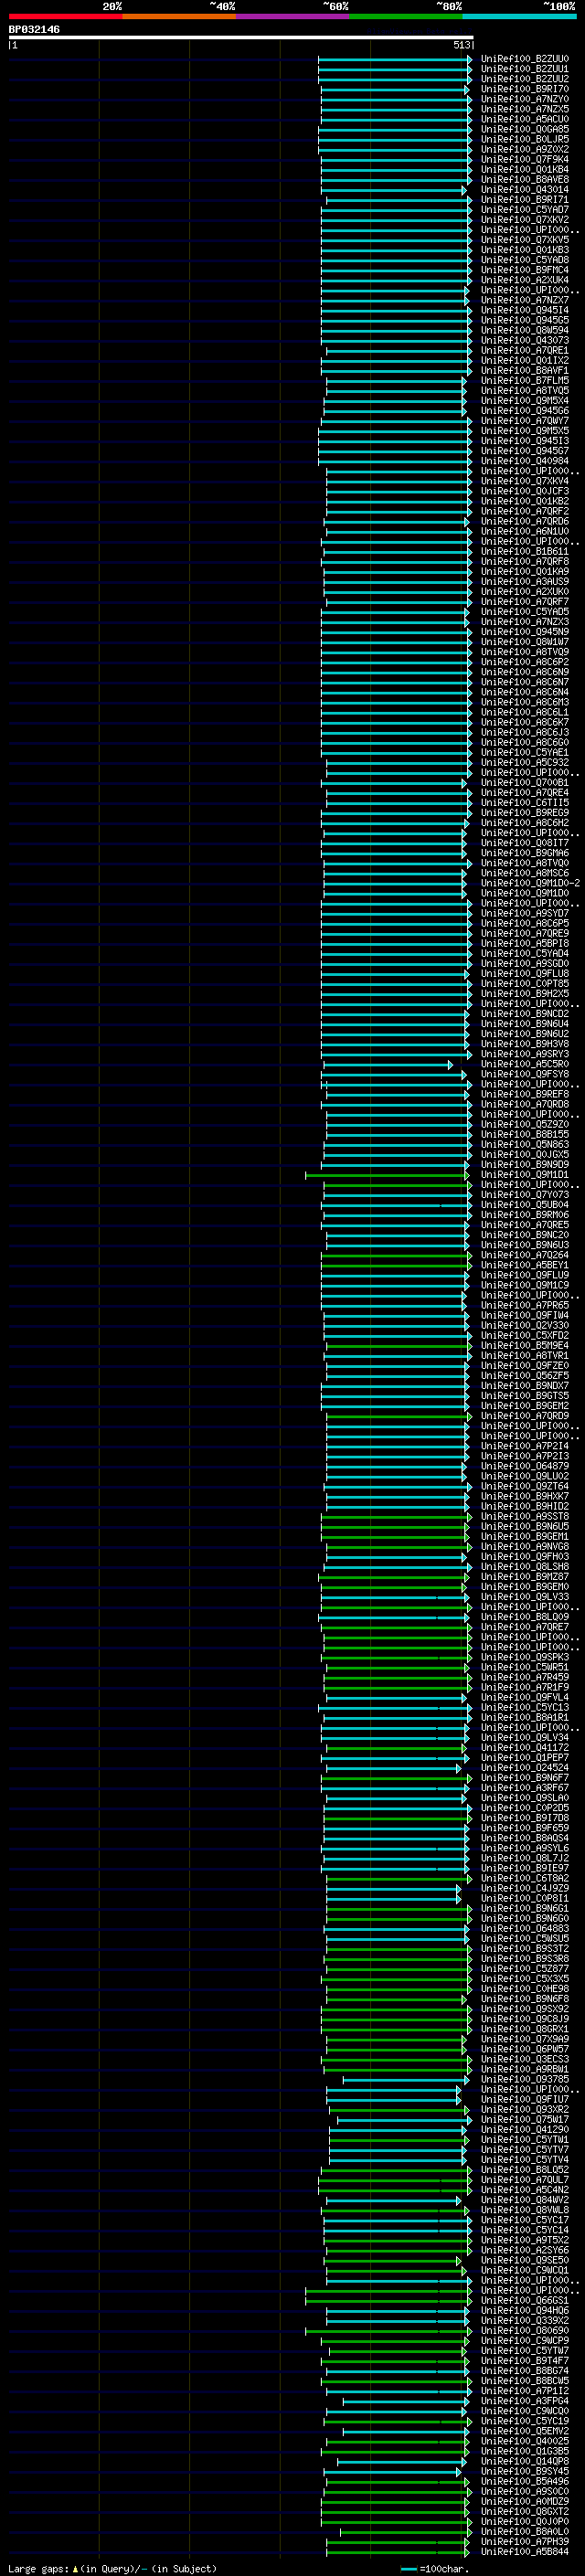Viewport: 585px width, 2576px height.
Task: Choose the UniRef100_A7NZX7 hit name
Action: 525,300
